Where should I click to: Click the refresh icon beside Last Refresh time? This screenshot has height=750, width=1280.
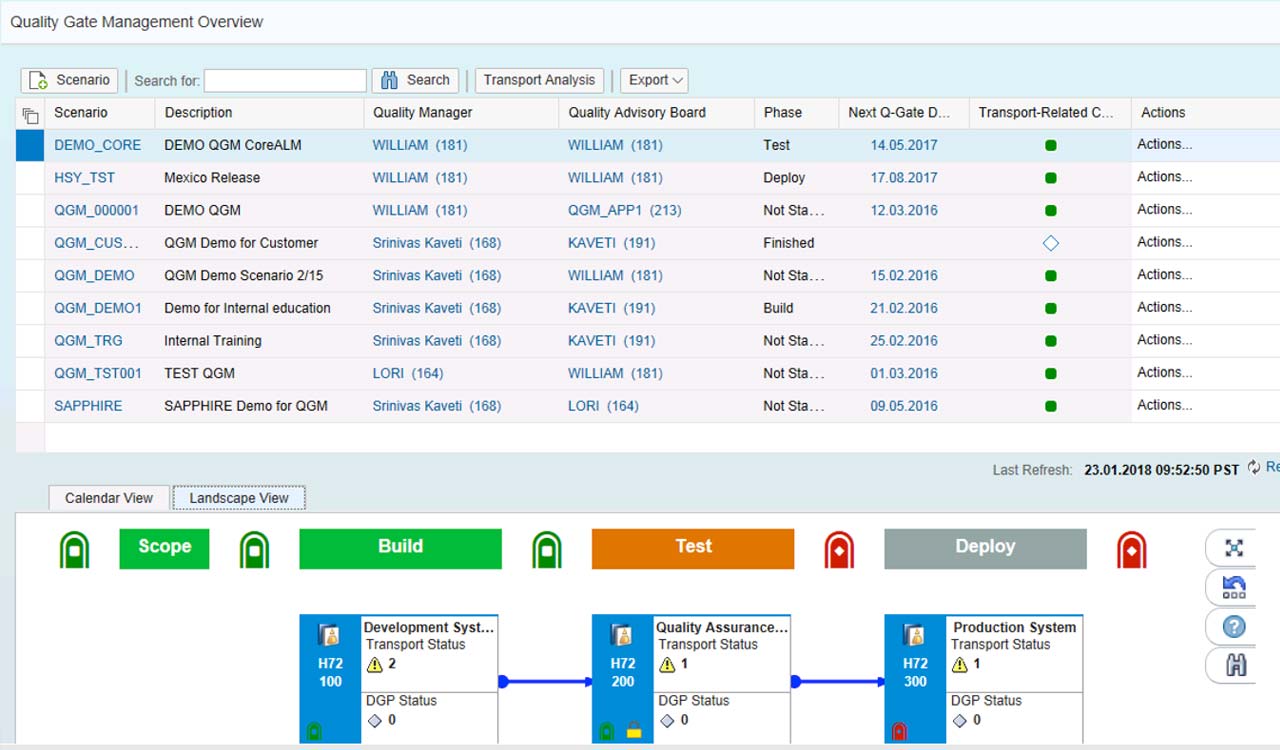coord(1254,468)
